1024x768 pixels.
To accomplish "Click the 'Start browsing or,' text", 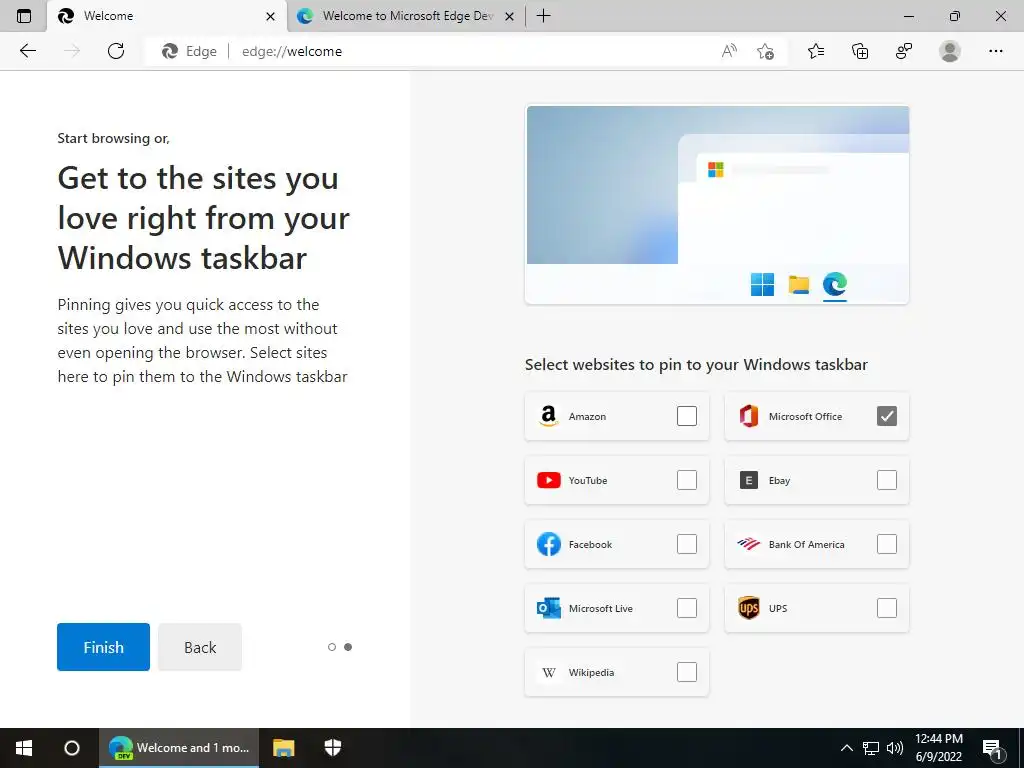I will [x=114, y=138].
